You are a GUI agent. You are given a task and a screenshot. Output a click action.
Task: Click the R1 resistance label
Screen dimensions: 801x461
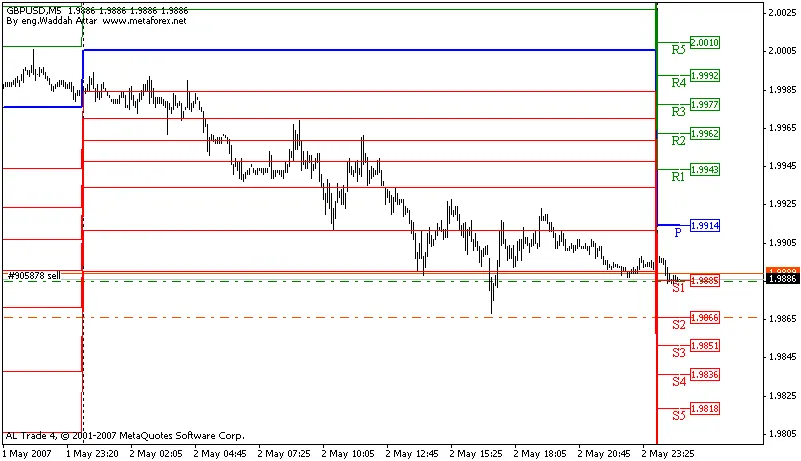click(x=678, y=176)
